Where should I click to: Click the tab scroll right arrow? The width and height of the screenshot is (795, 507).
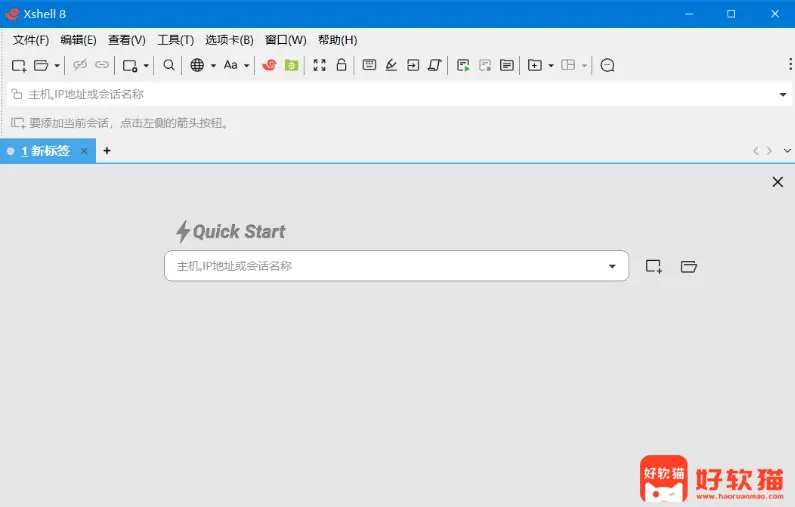pos(770,151)
